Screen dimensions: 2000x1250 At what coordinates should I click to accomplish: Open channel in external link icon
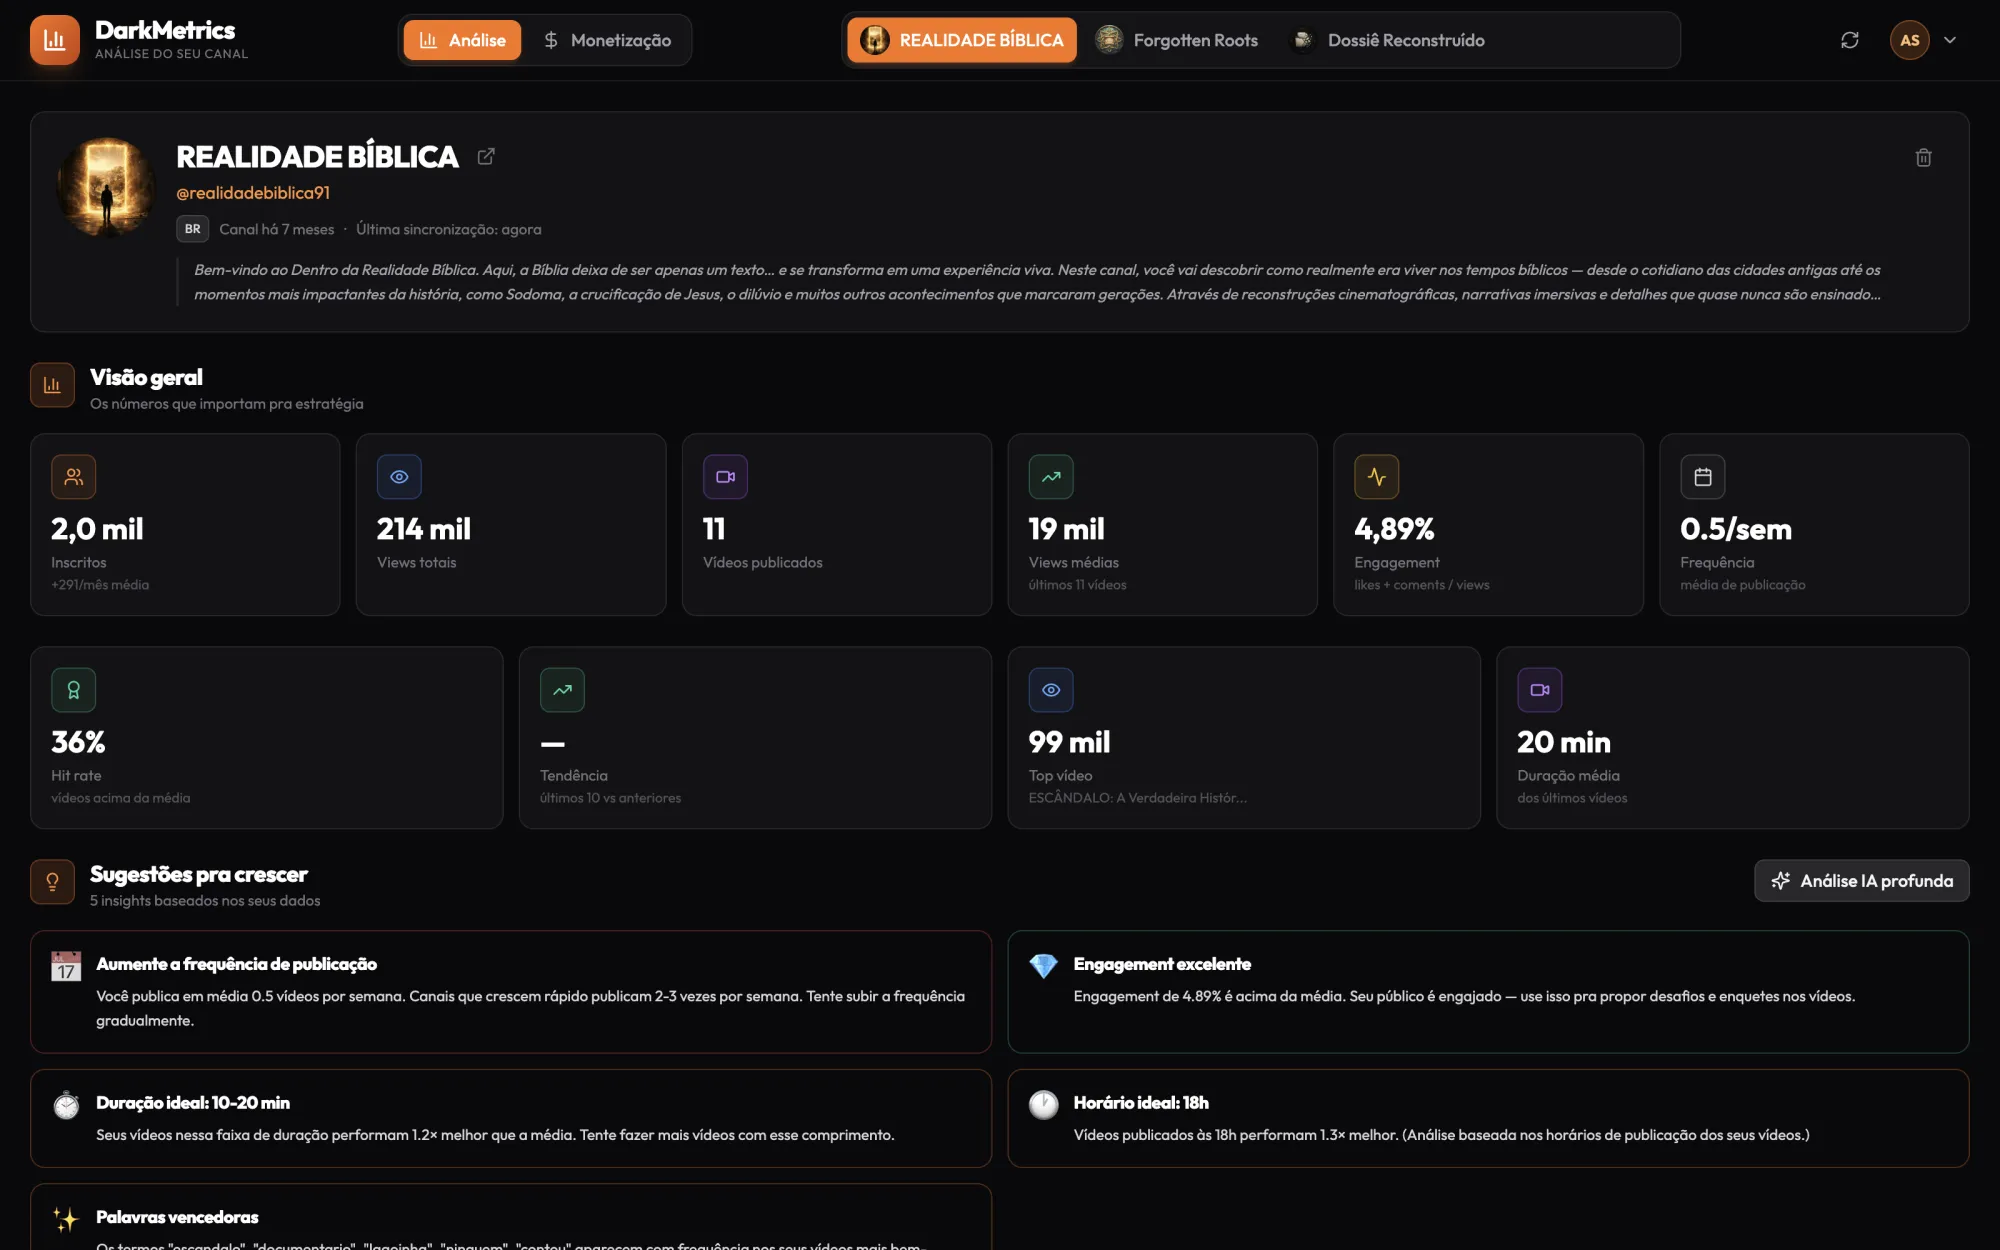pyautogui.click(x=486, y=156)
